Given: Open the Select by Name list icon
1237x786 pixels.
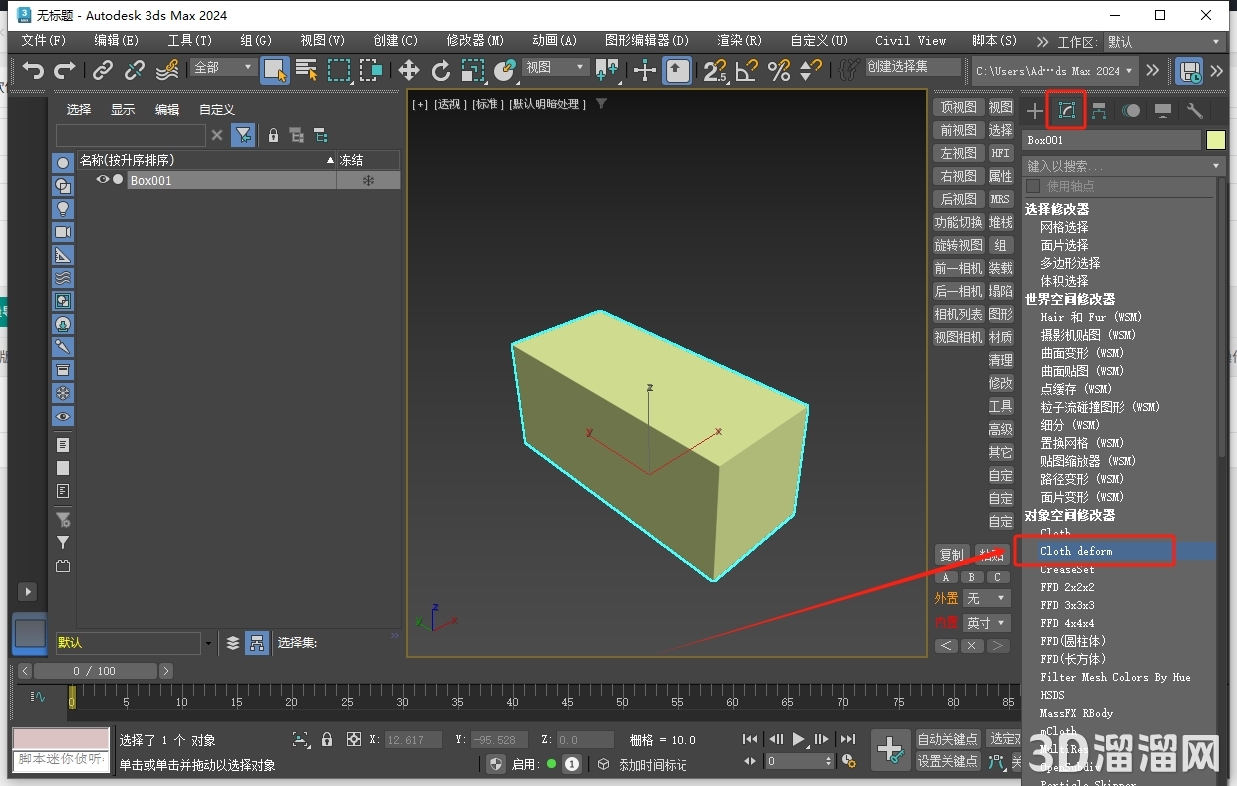Looking at the screenshot, I should 307,70.
